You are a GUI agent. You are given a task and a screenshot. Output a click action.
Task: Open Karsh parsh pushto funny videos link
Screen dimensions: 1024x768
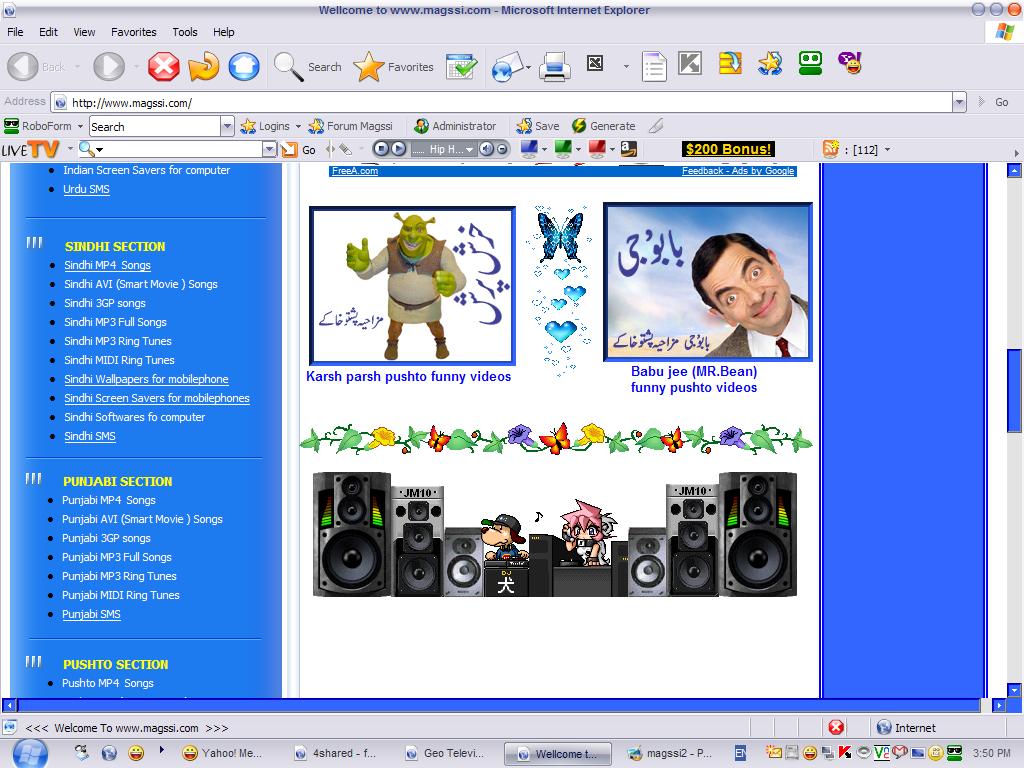coord(408,377)
